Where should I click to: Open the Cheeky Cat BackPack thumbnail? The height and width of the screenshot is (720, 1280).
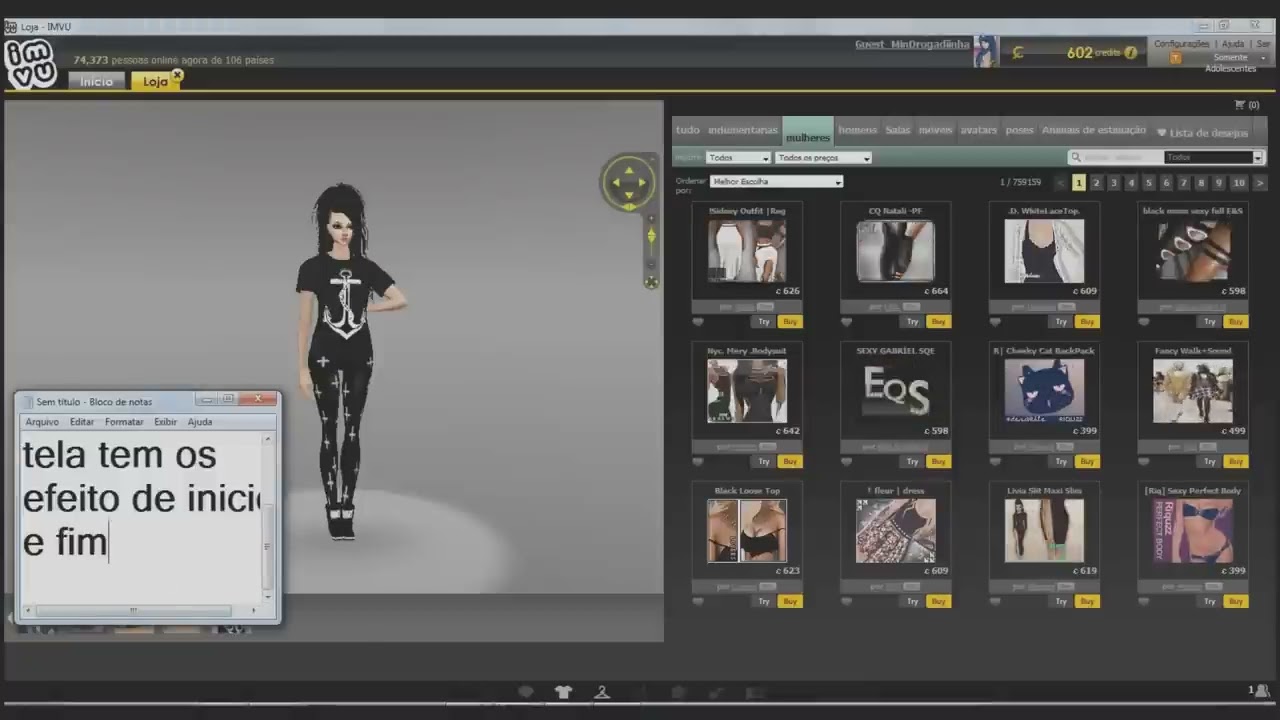pos(1044,391)
